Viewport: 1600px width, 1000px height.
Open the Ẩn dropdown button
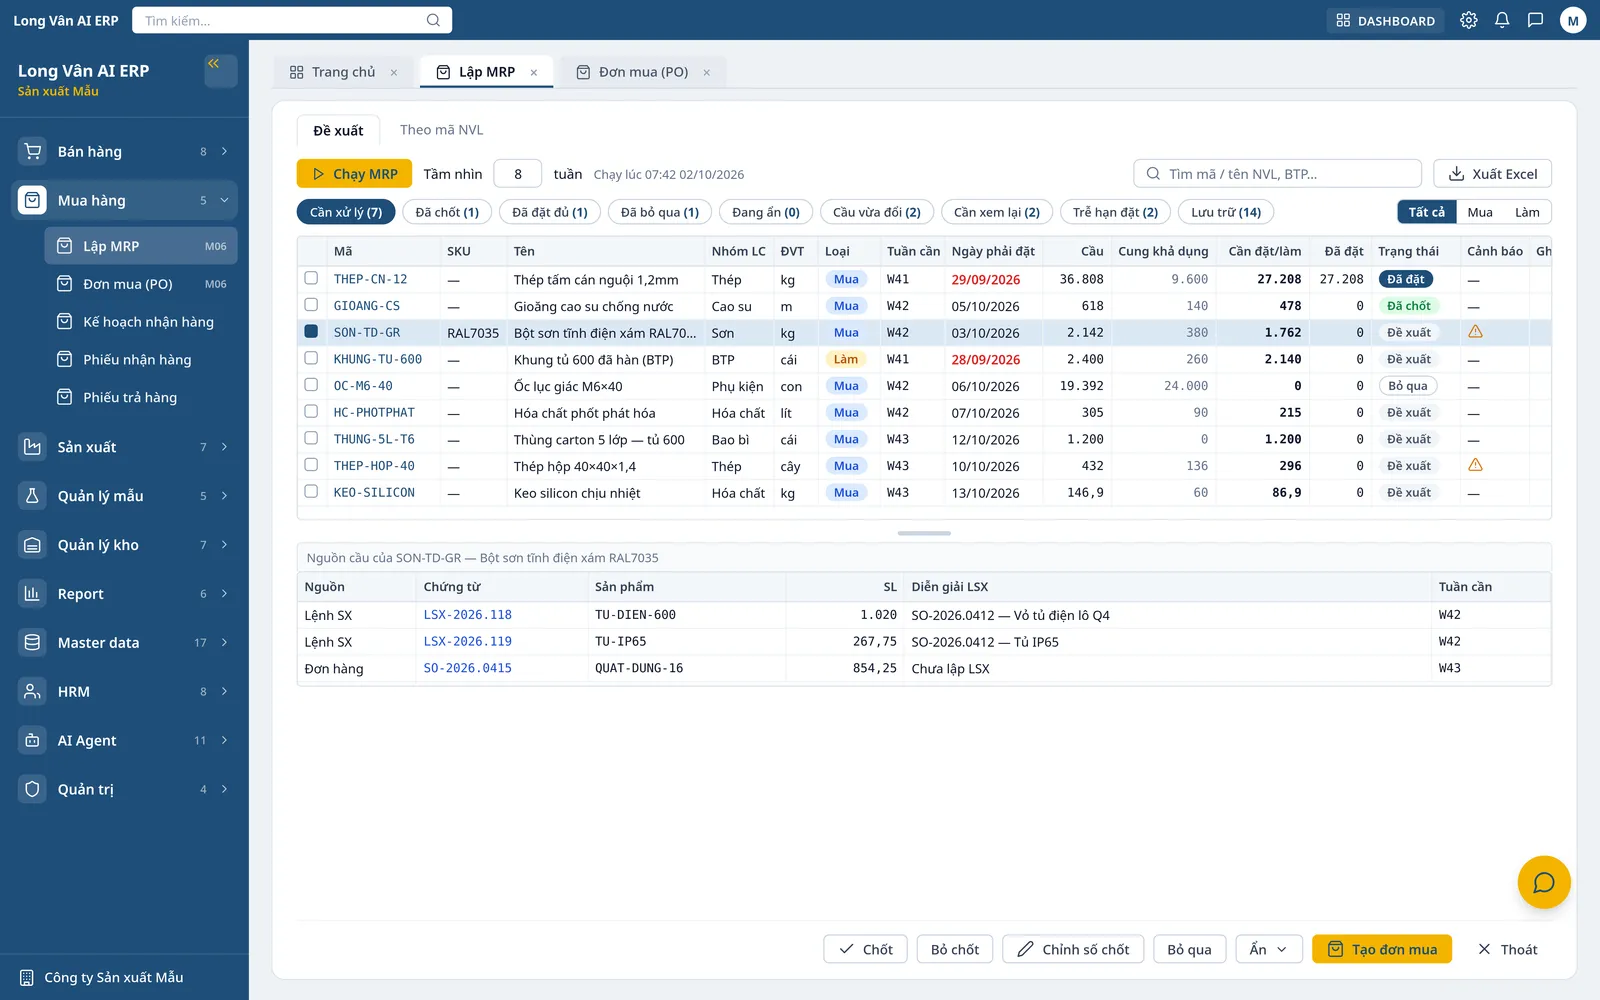[x=1269, y=949]
